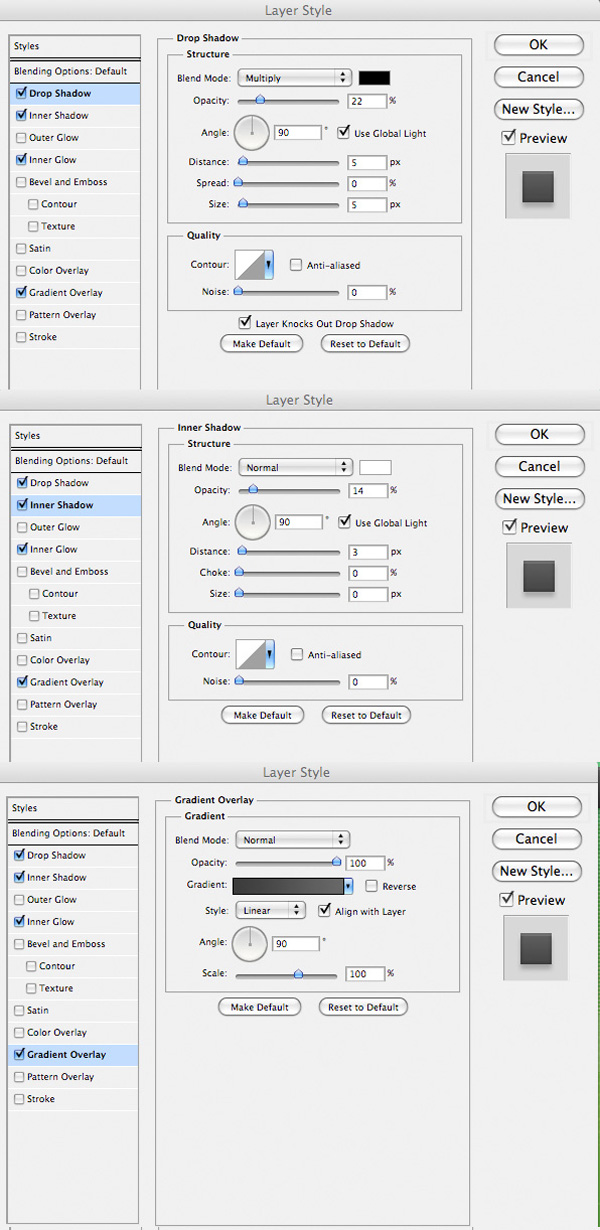
Task: Click the style preview thumbnail in Inner Shadow dialog
Action: click(538, 576)
